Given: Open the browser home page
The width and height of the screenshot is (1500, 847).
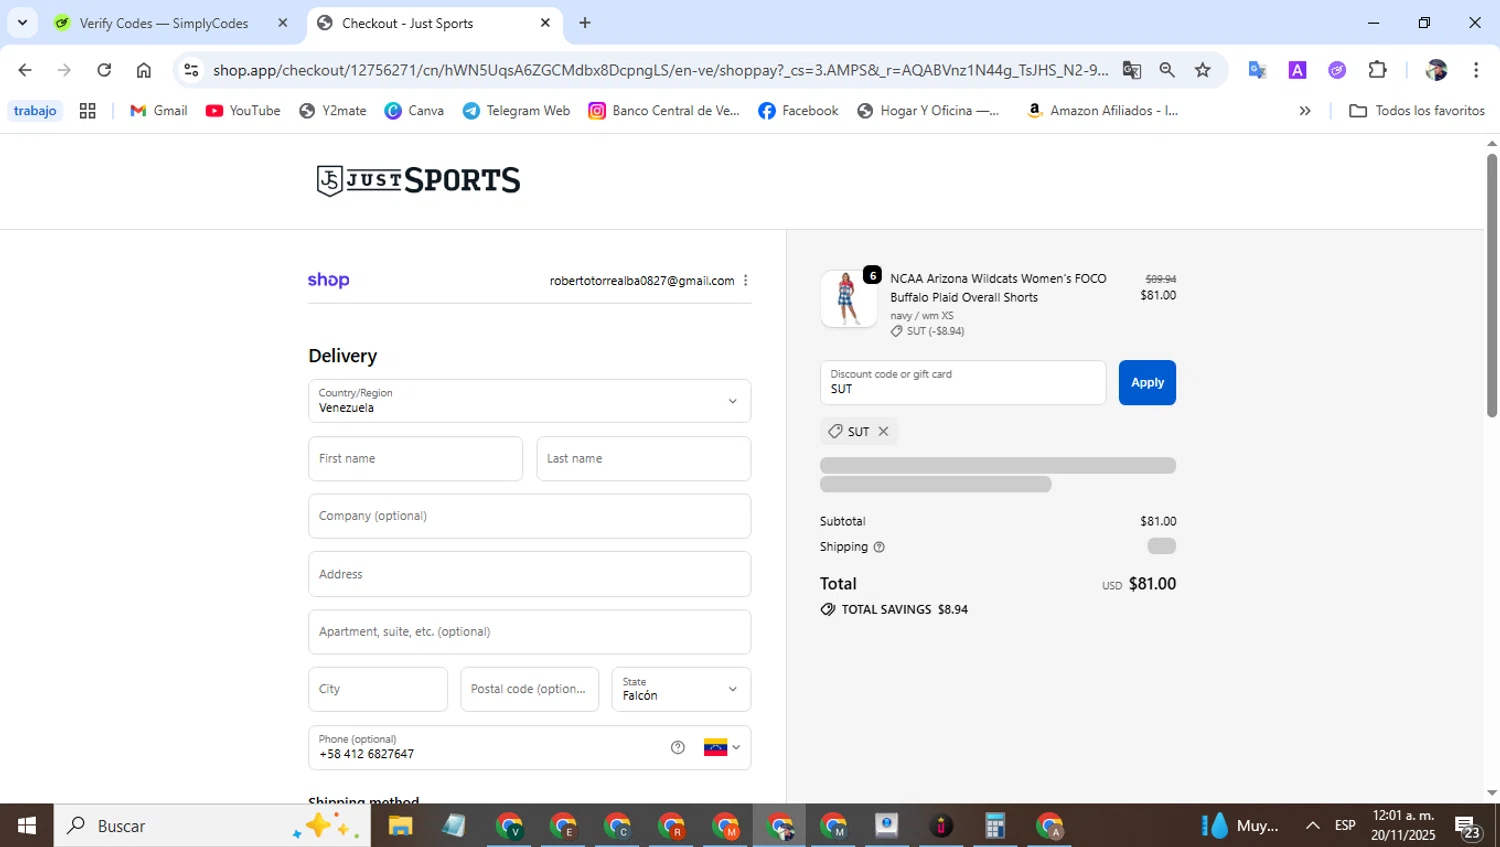Looking at the screenshot, I should tap(144, 70).
